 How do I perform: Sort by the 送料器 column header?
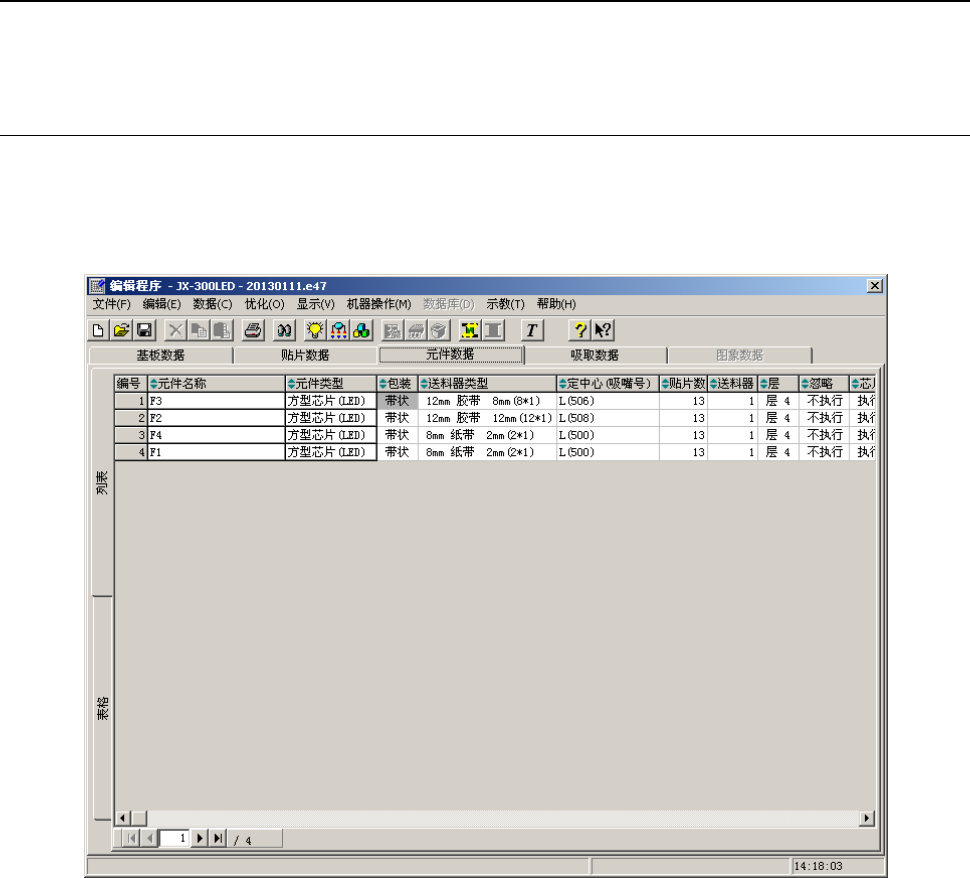[x=732, y=384]
